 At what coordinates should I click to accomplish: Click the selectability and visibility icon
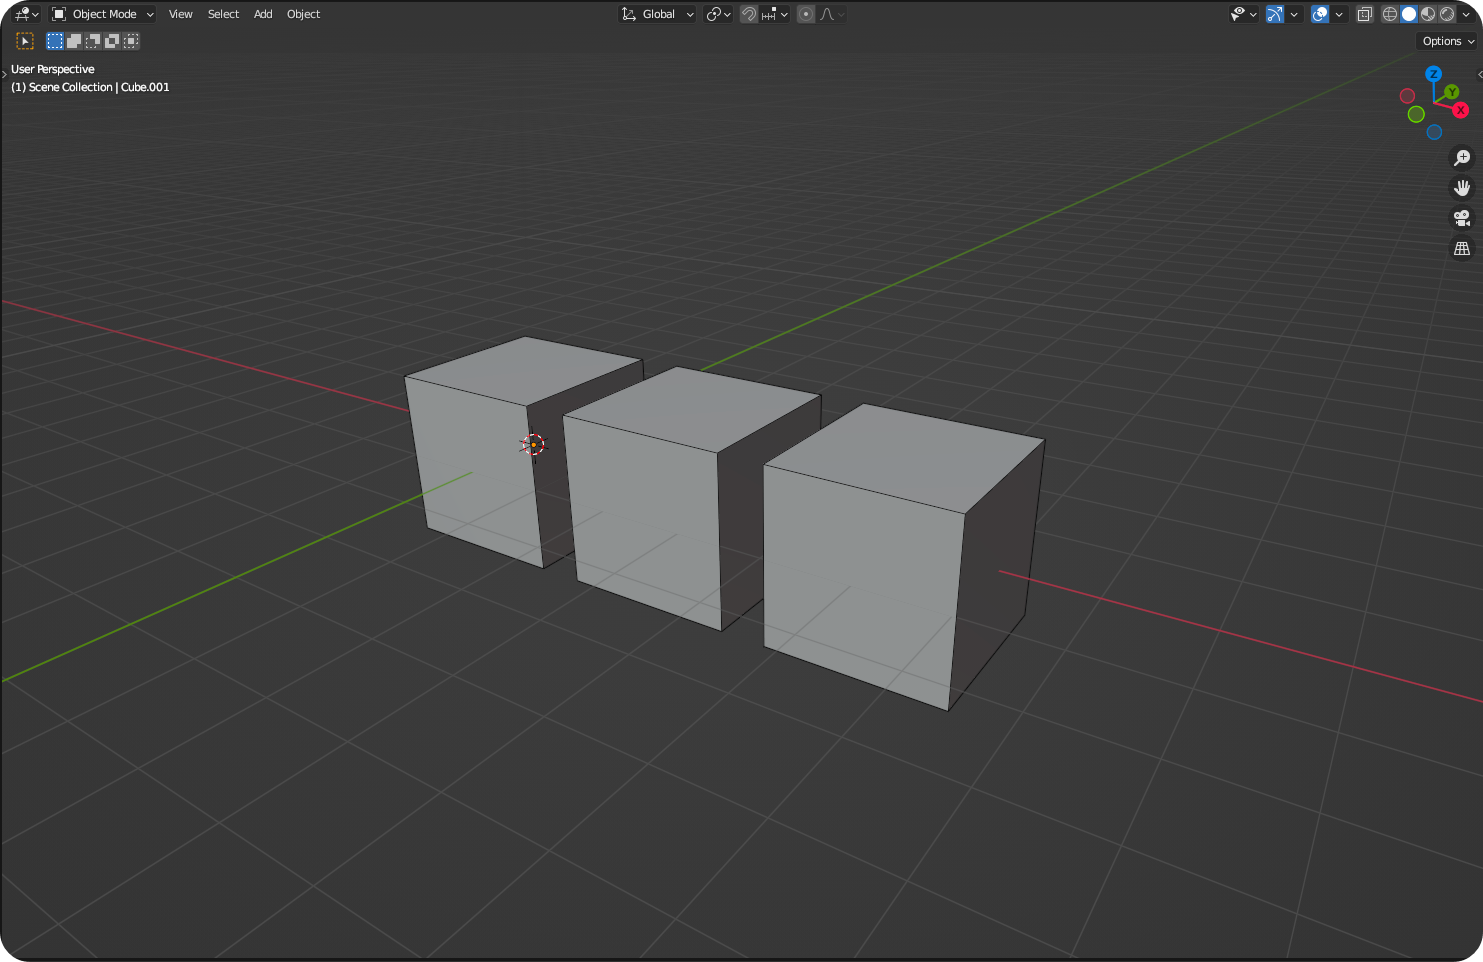[x=1238, y=14]
